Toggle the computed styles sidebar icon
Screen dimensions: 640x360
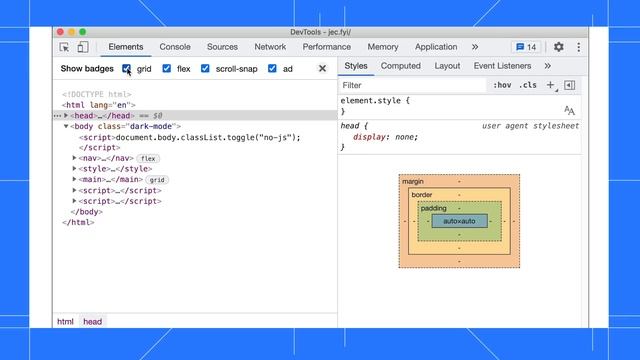click(x=569, y=85)
